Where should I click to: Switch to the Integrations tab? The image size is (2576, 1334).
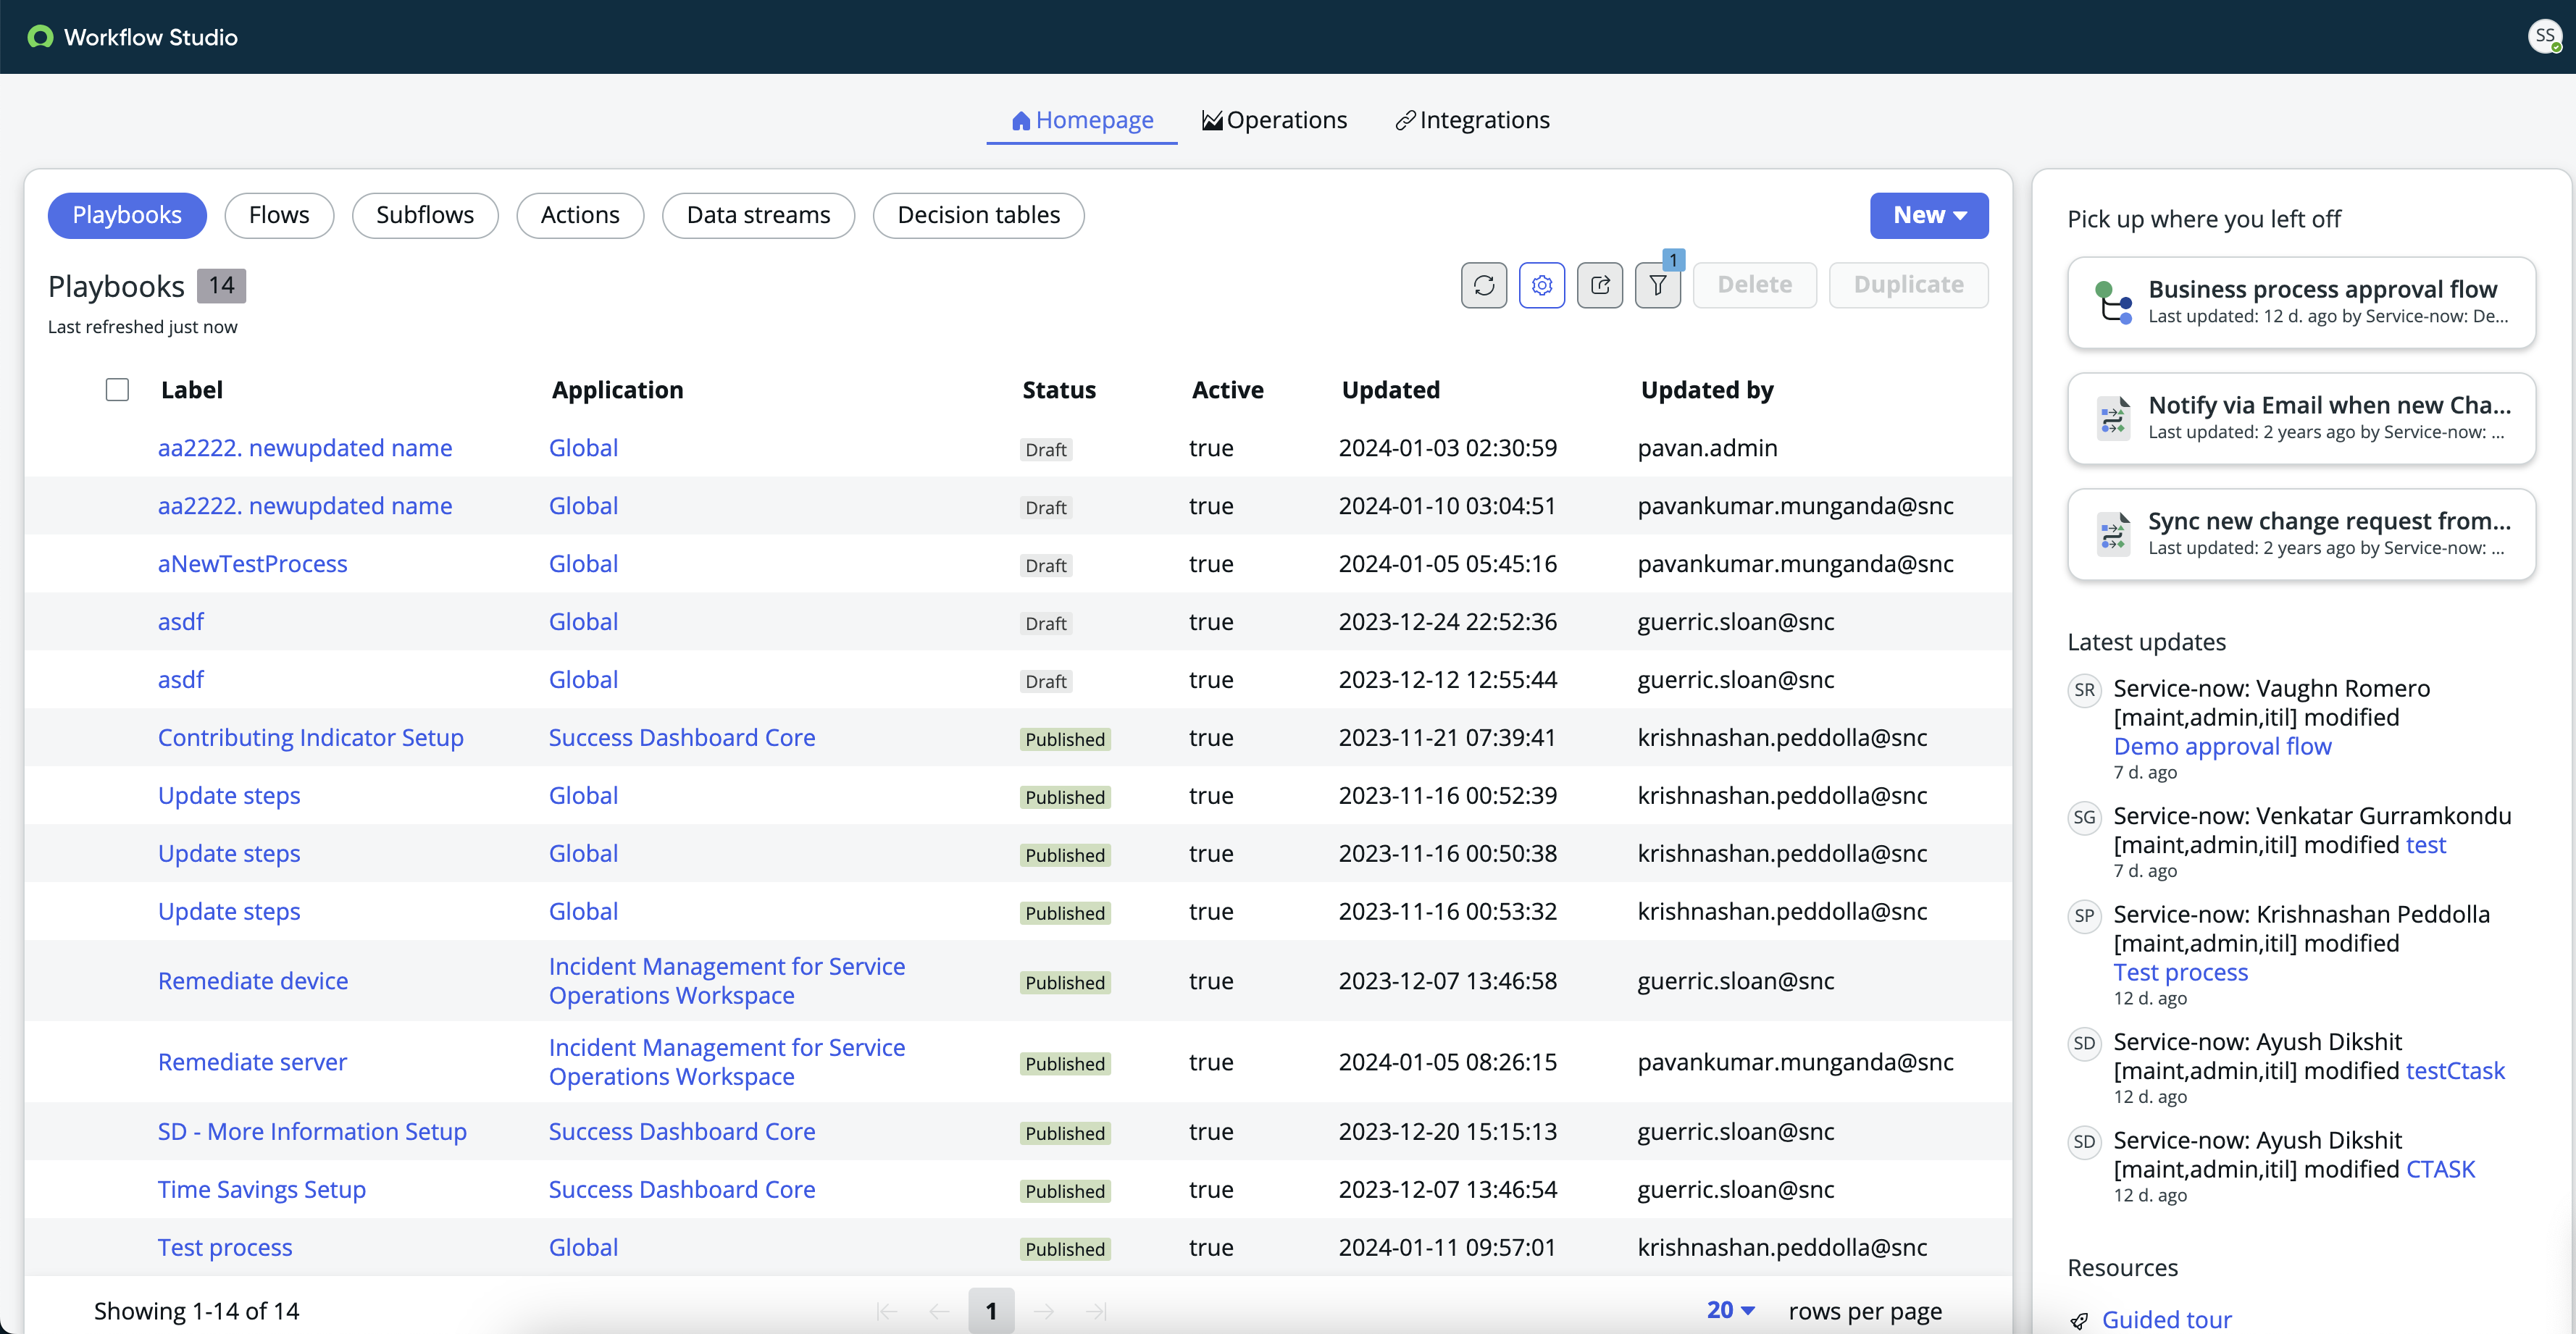pyautogui.click(x=1472, y=120)
